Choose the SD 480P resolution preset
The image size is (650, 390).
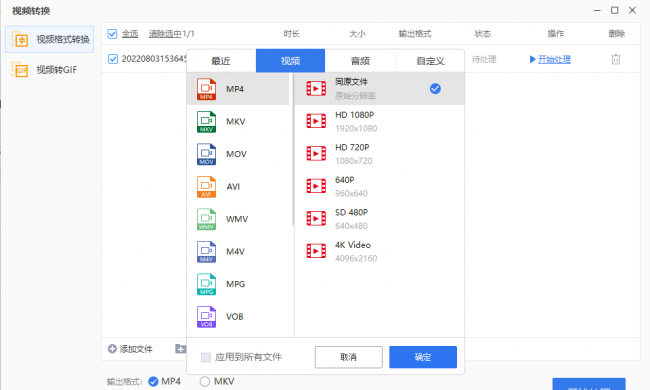click(379, 218)
